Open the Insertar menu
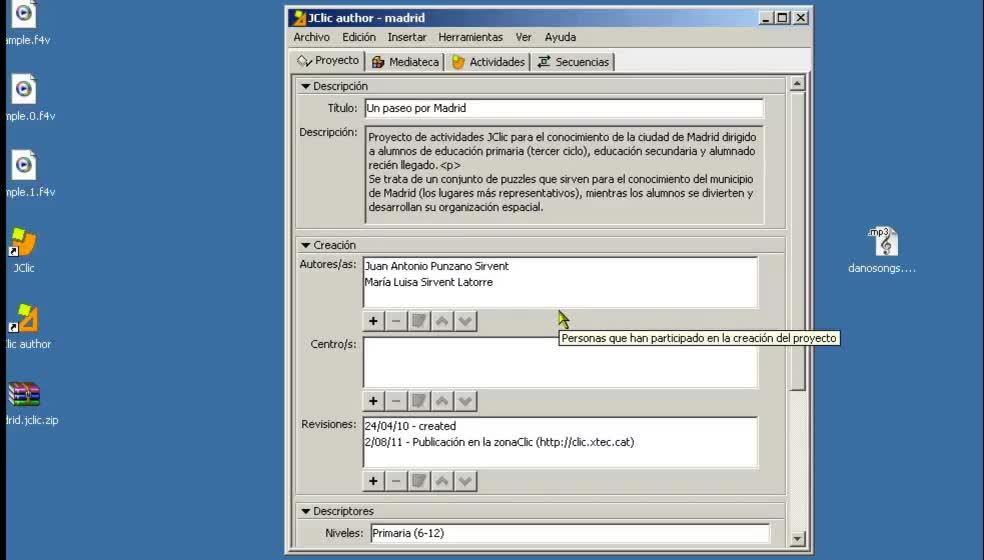The width and height of the screenshot is (984, 560). [407, 37]
